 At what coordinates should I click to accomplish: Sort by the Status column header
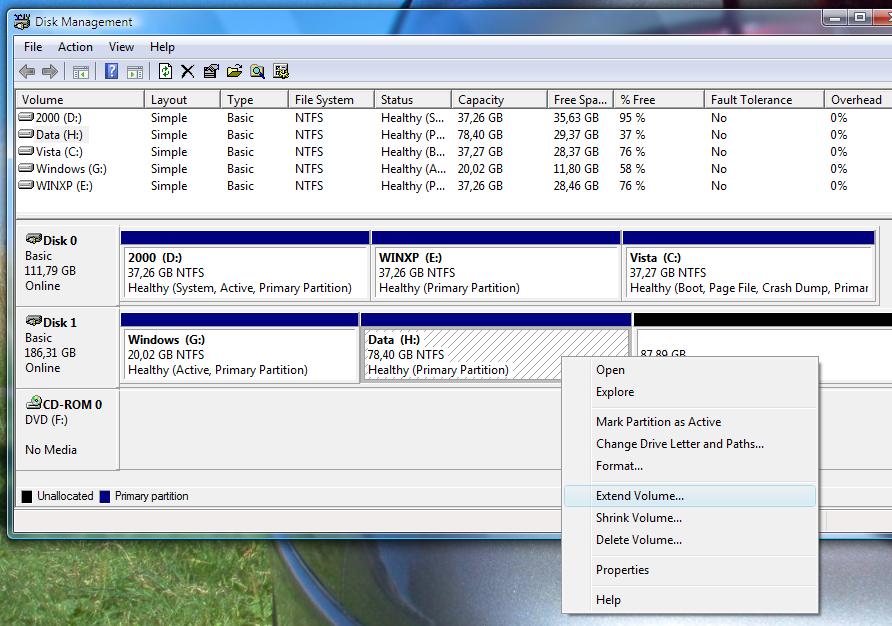413,100
